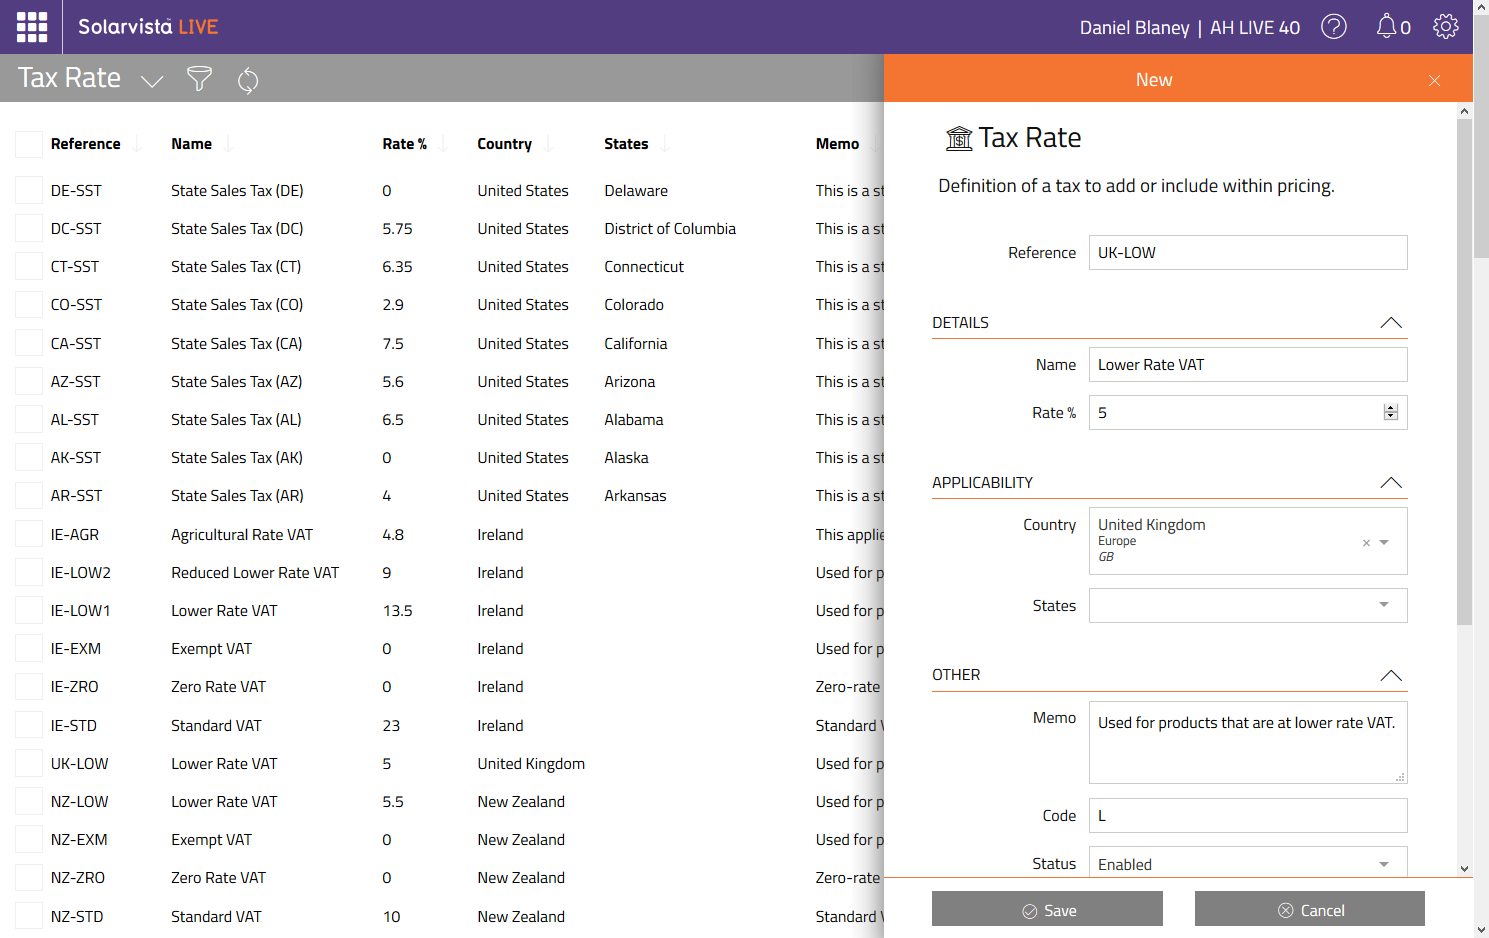Click the IE-LOW1 reference cell
Screen dimensions: 1489x938
click(x=81, y=610)
